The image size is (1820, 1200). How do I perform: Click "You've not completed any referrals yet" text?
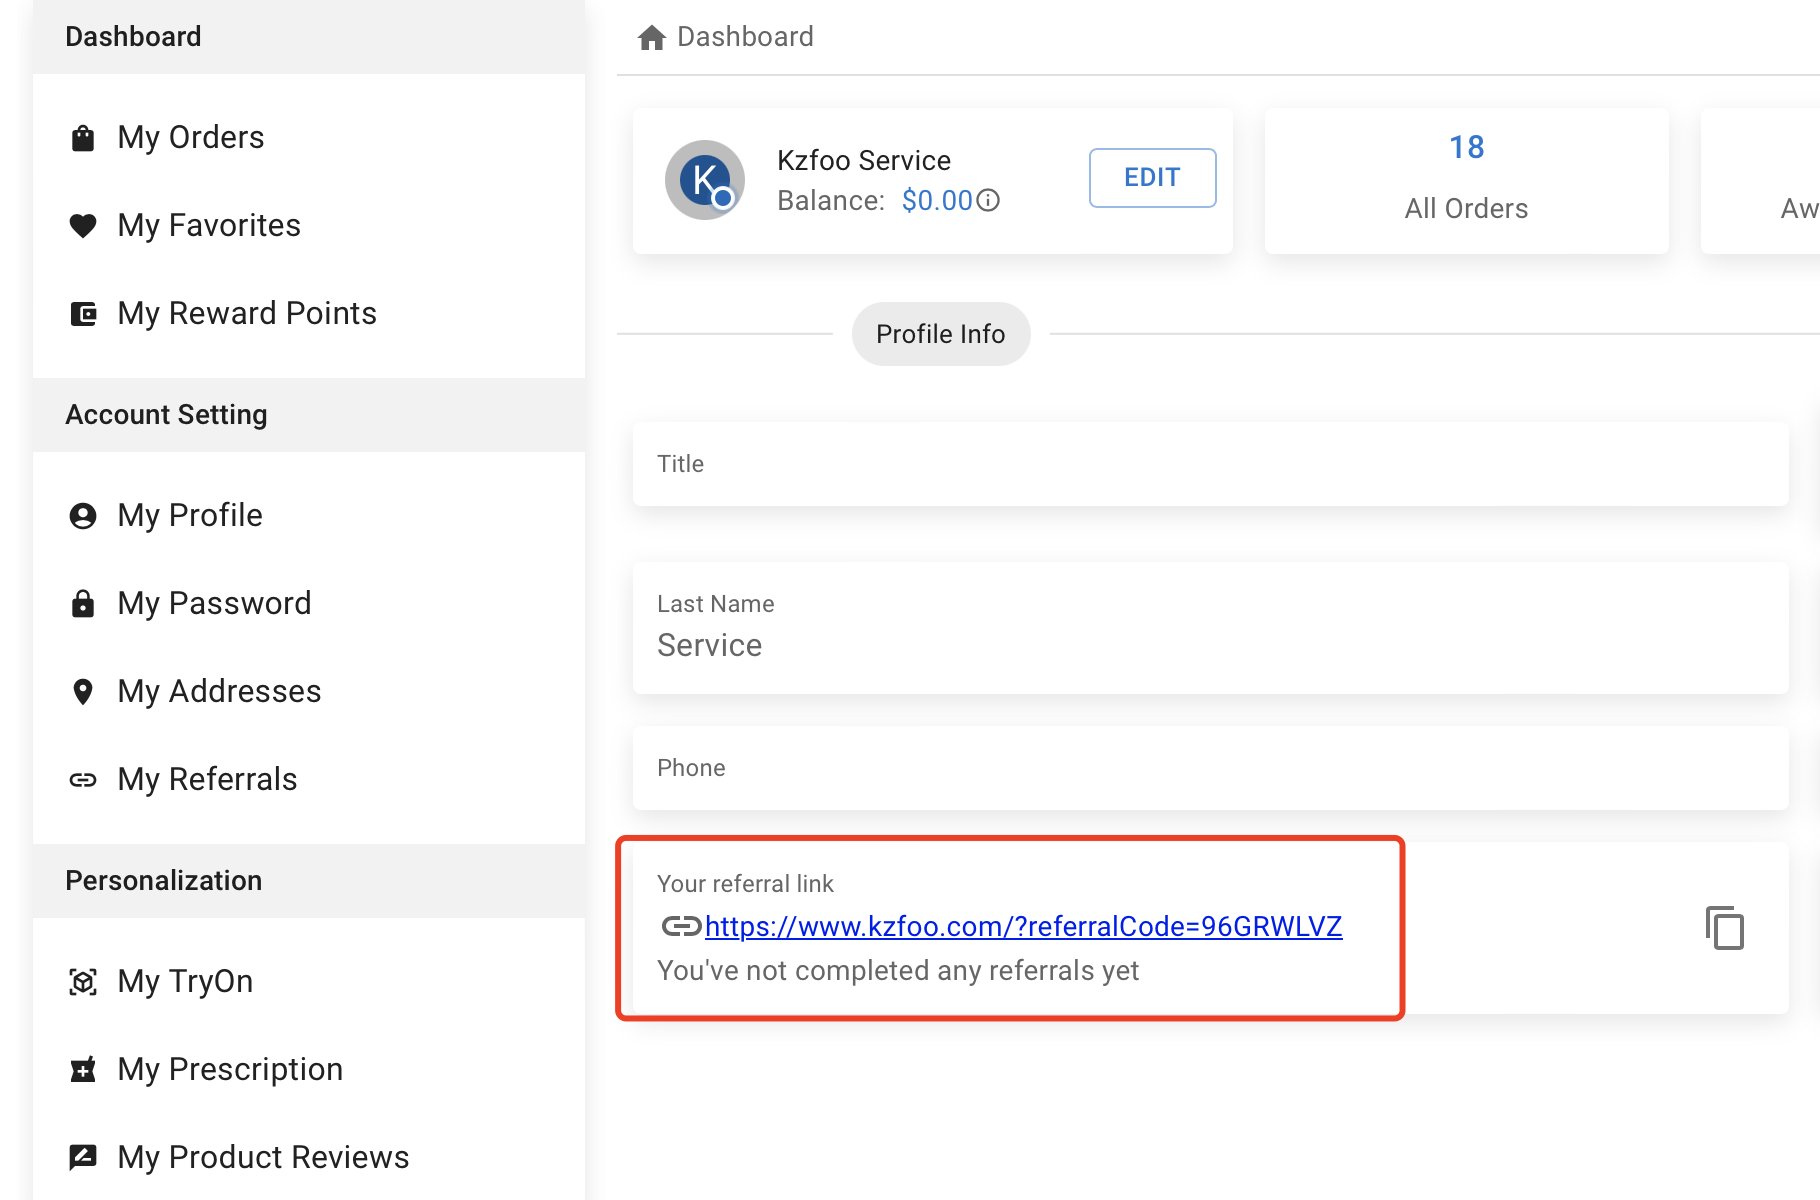pos(898,971)
